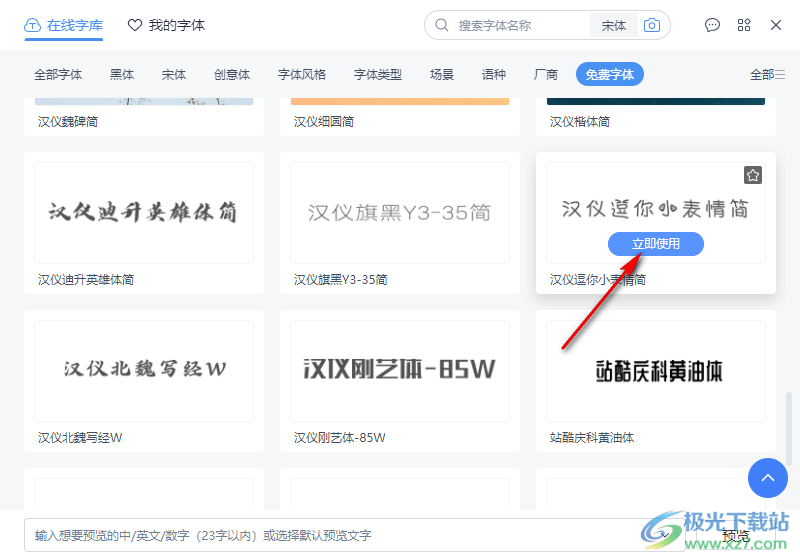Image resolution: width=800 pixels, height=560 pixels.
Task: Open the feedback chat bubble icon
Action: click(x=712, y=25)
